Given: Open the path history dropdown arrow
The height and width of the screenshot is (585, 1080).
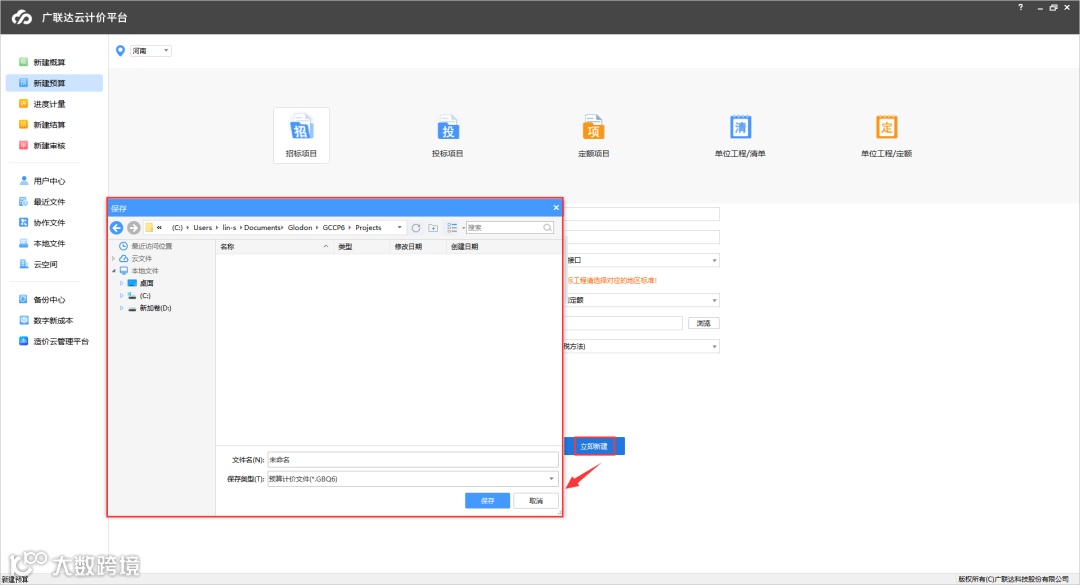Looking at the screenshot, I should pyautogui.click(x=399, y=227).
